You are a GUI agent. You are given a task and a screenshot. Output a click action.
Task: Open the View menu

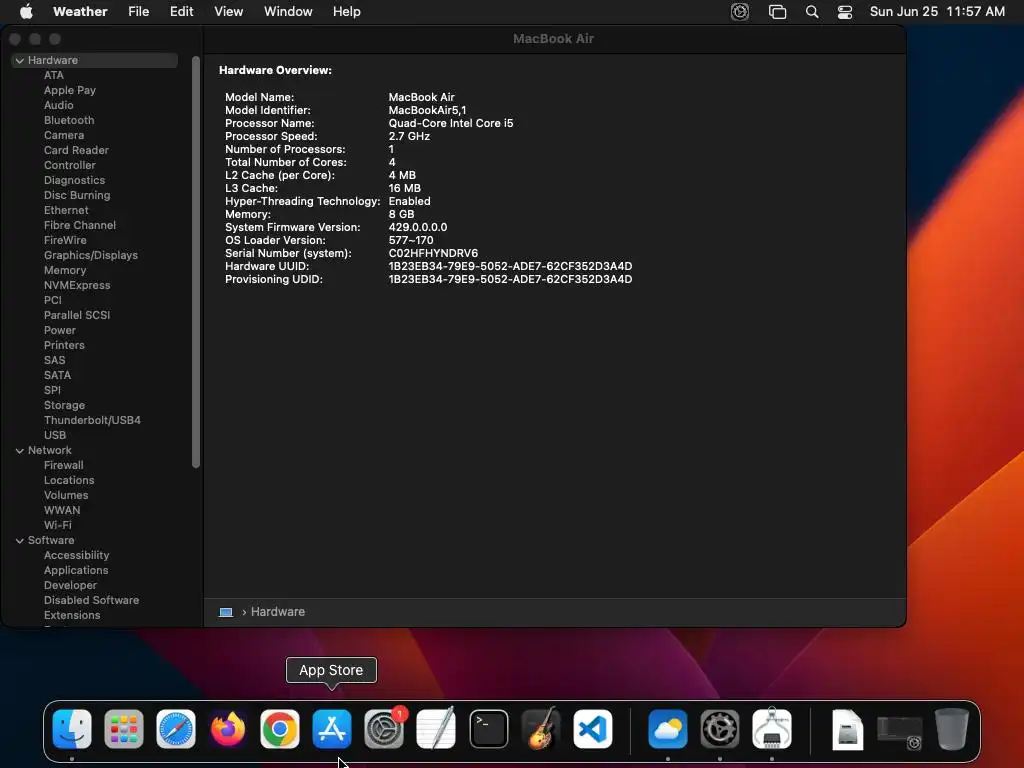(x=229, y=11)
